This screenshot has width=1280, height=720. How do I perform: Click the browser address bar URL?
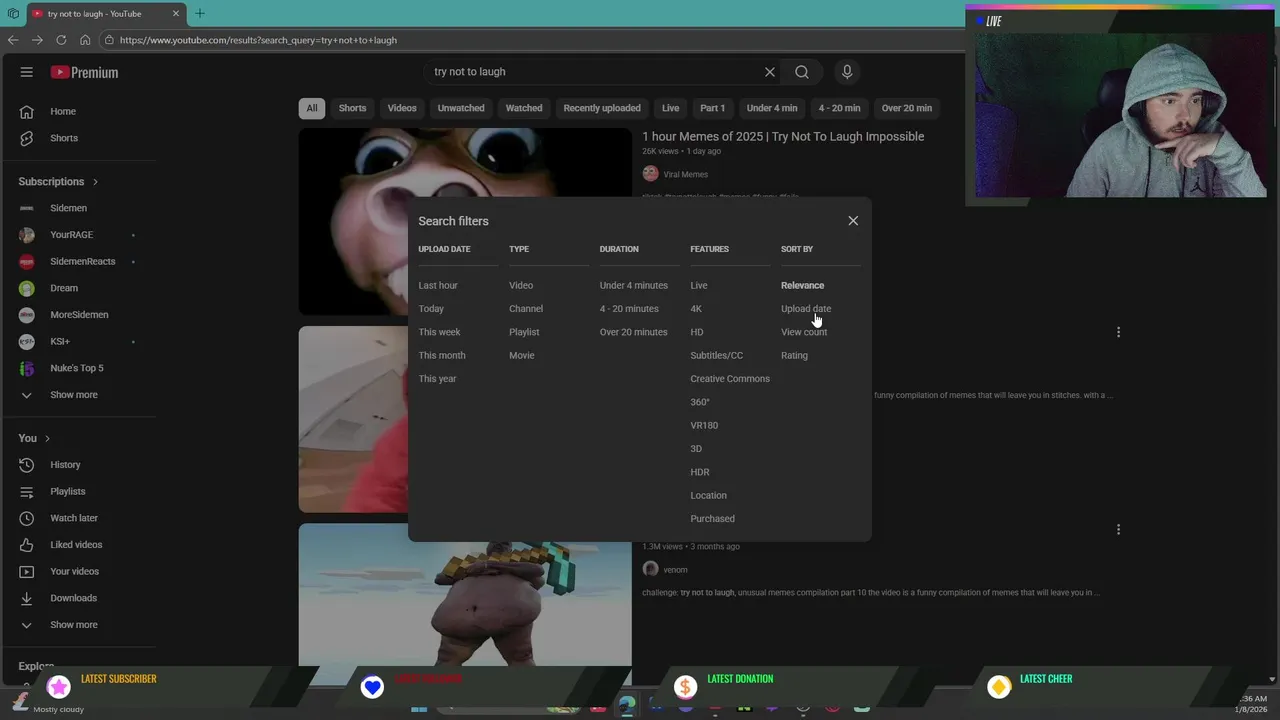[258, 40]
